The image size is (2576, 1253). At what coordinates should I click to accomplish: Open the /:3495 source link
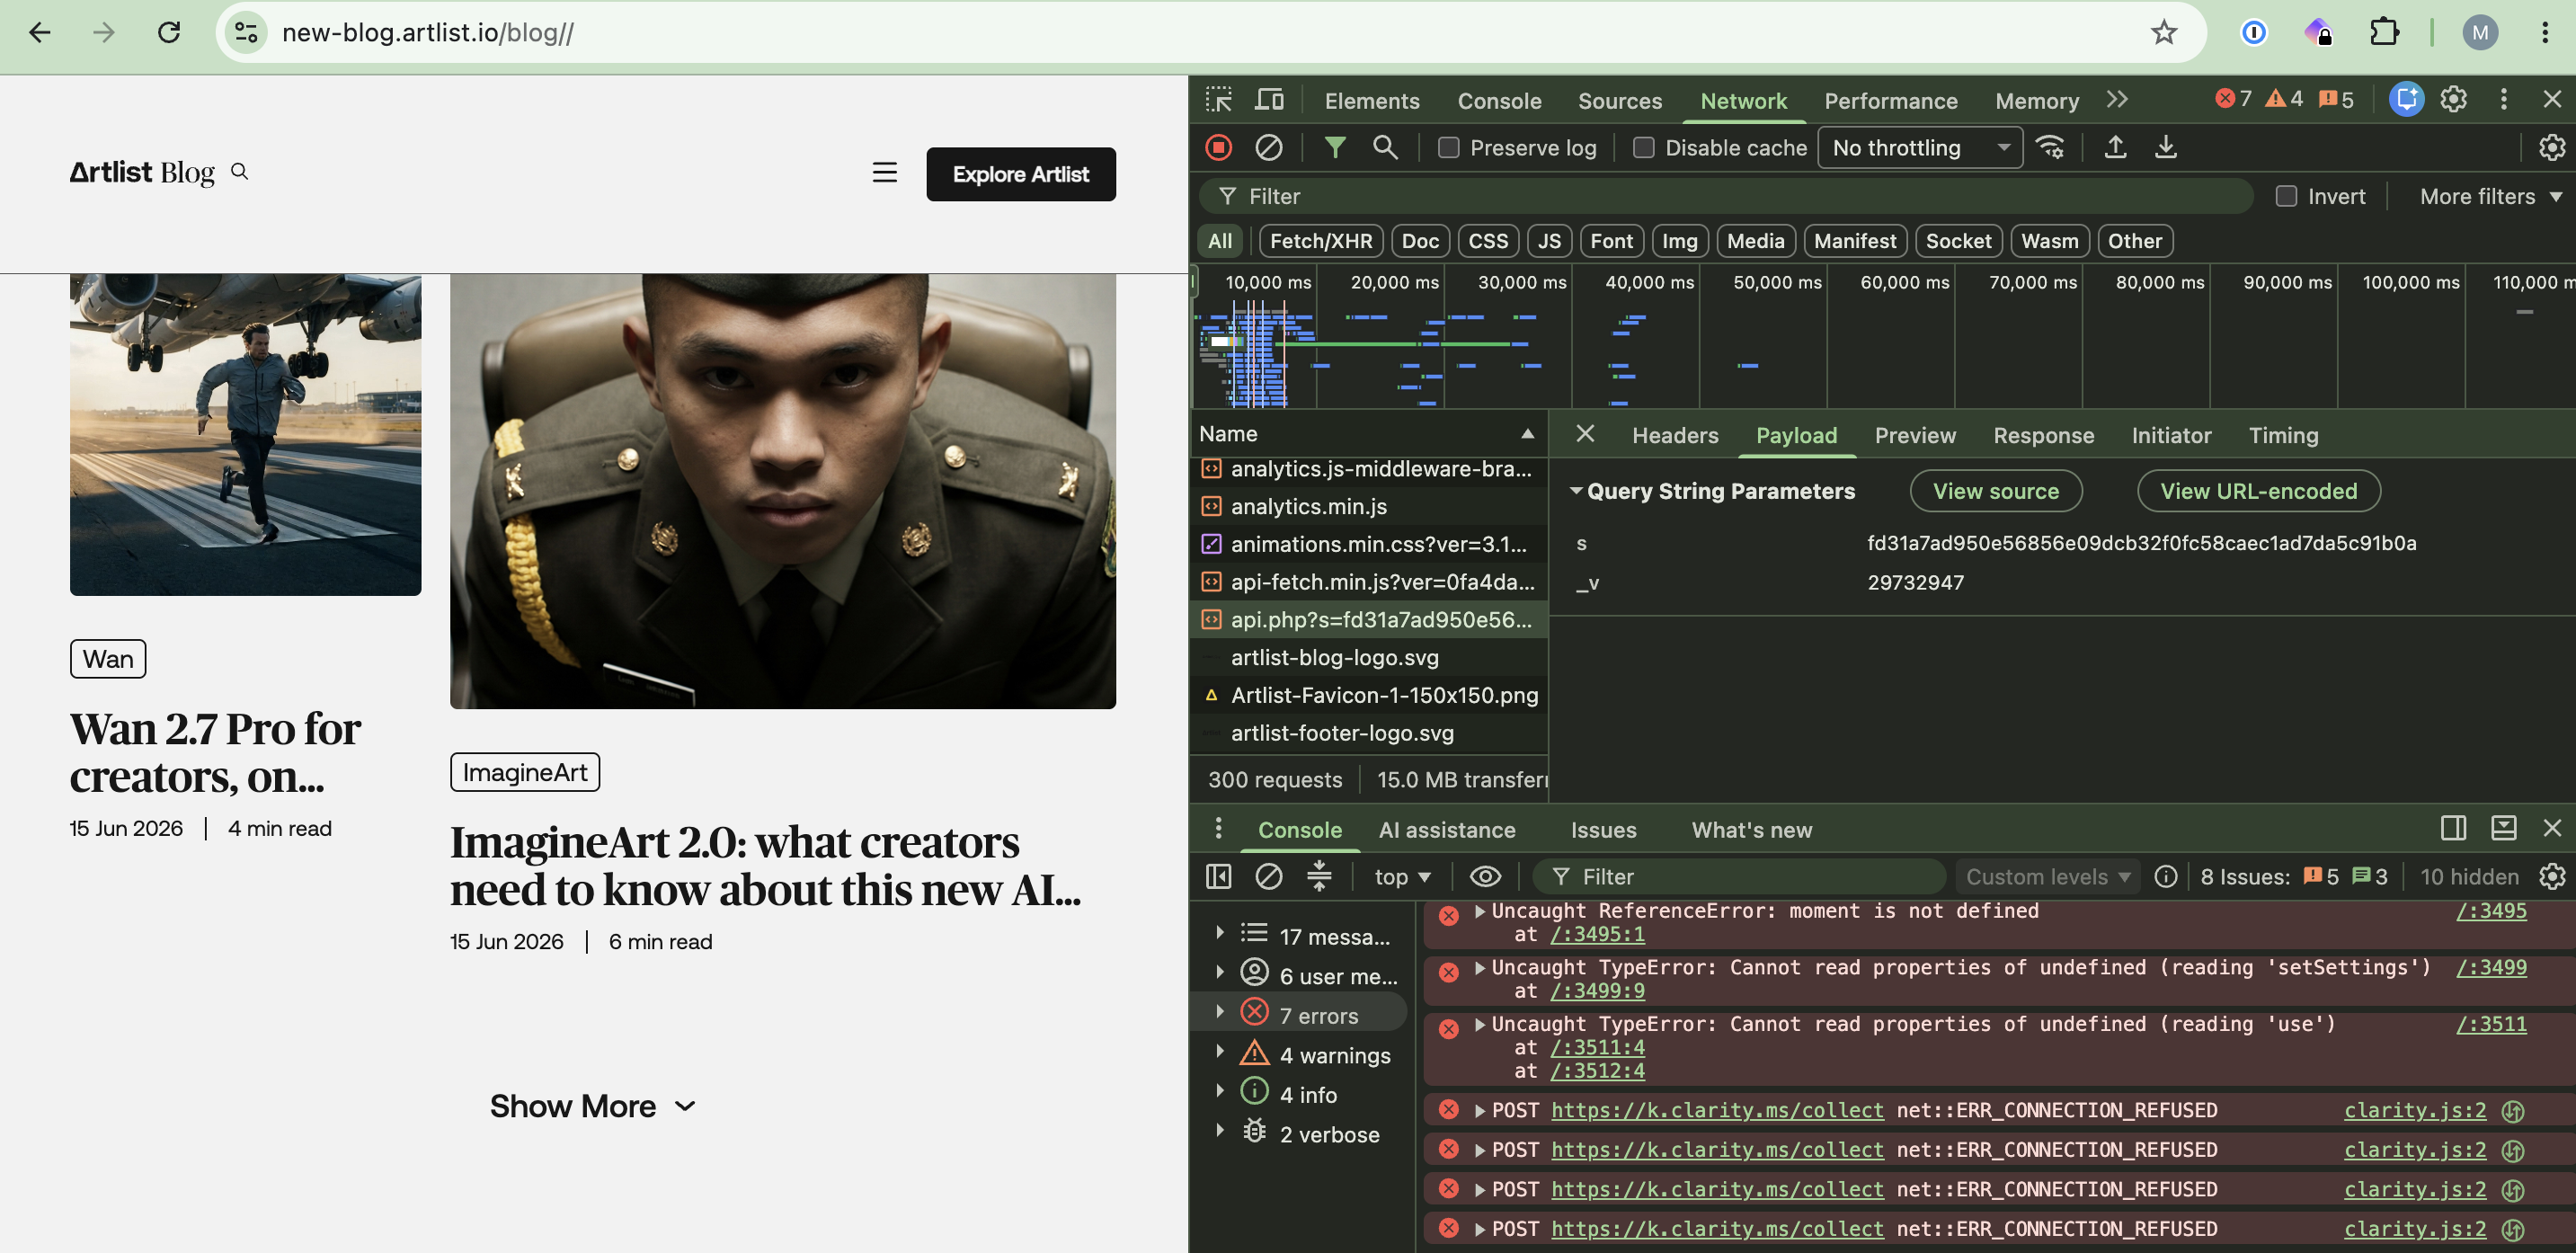click(x=2490, y=911)
